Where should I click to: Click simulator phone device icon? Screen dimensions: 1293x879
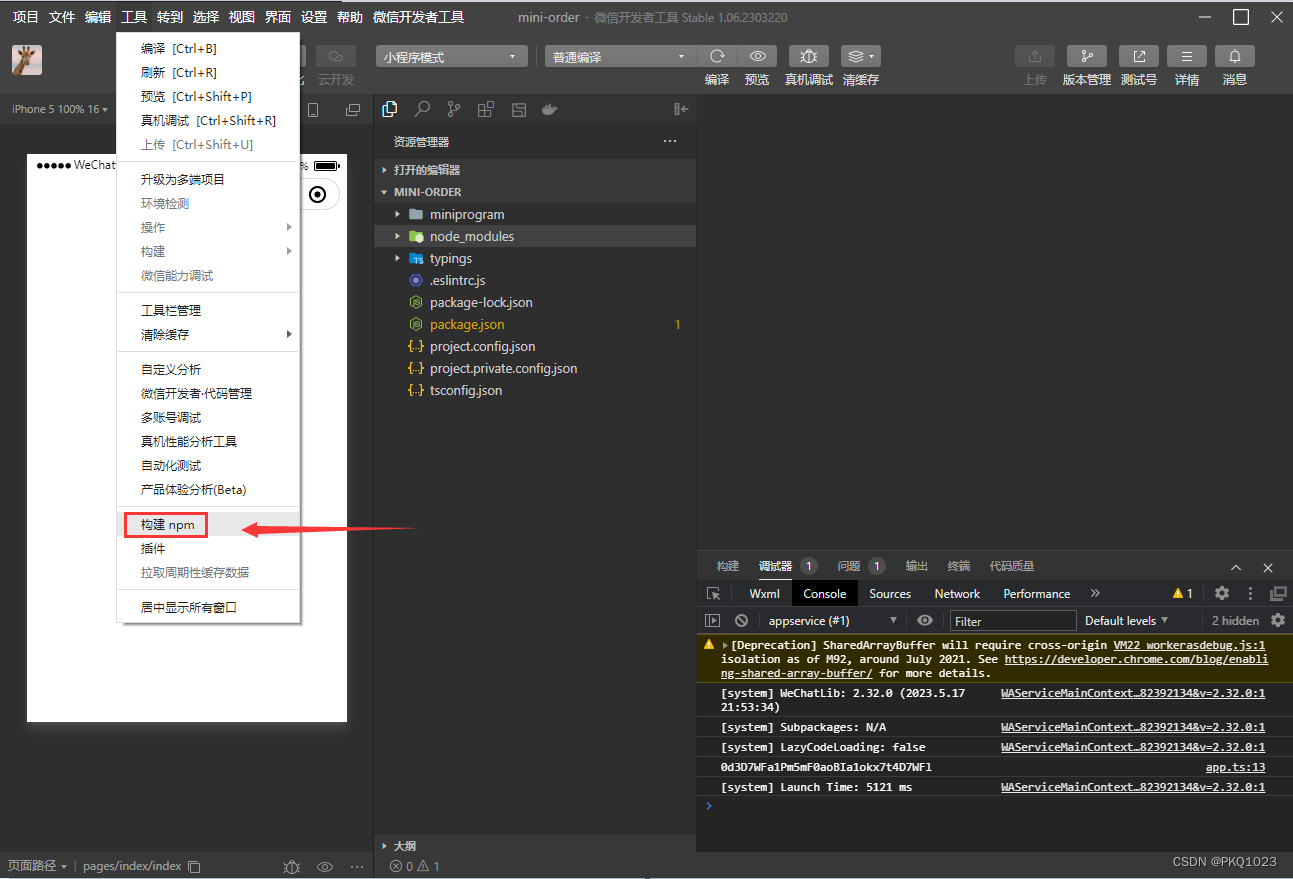point(313,109)
